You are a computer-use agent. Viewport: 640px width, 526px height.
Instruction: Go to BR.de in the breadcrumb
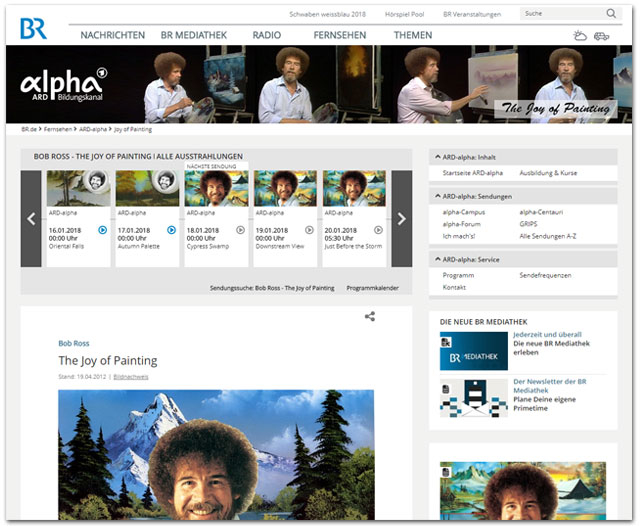[29, 129]
